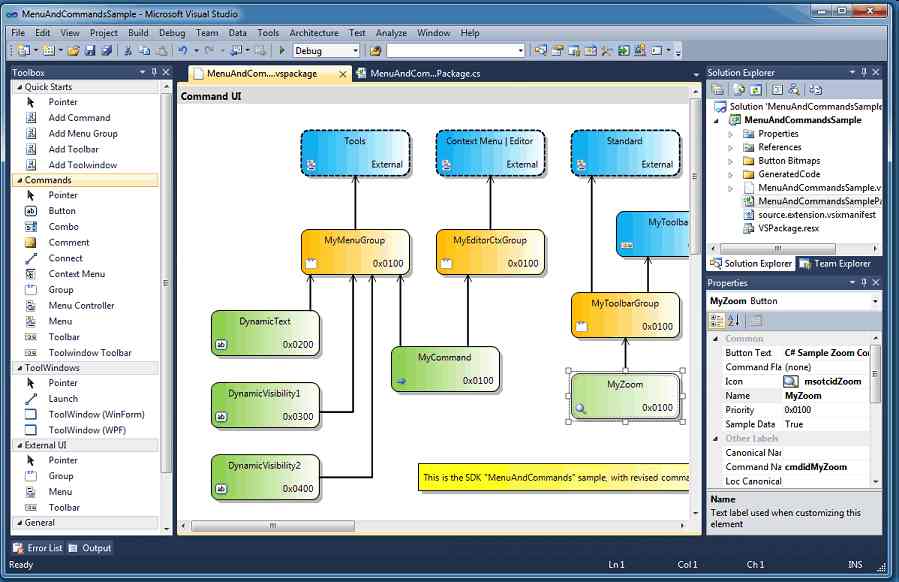This screenshot has height=582, width=899.
Task: Click the Open File folder icon
Action: point(73,51)
